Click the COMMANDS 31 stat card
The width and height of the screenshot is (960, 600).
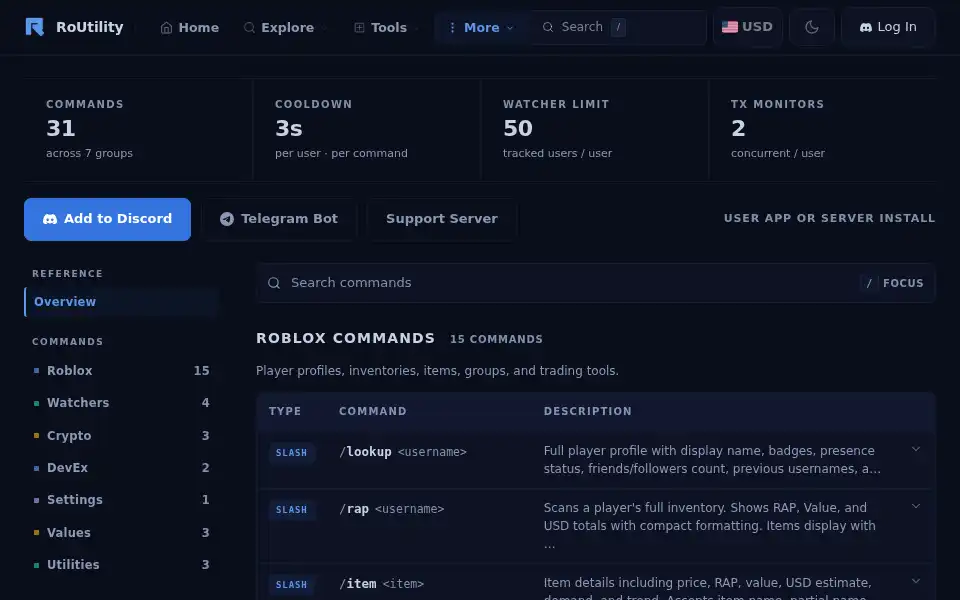tap(138, 129)
